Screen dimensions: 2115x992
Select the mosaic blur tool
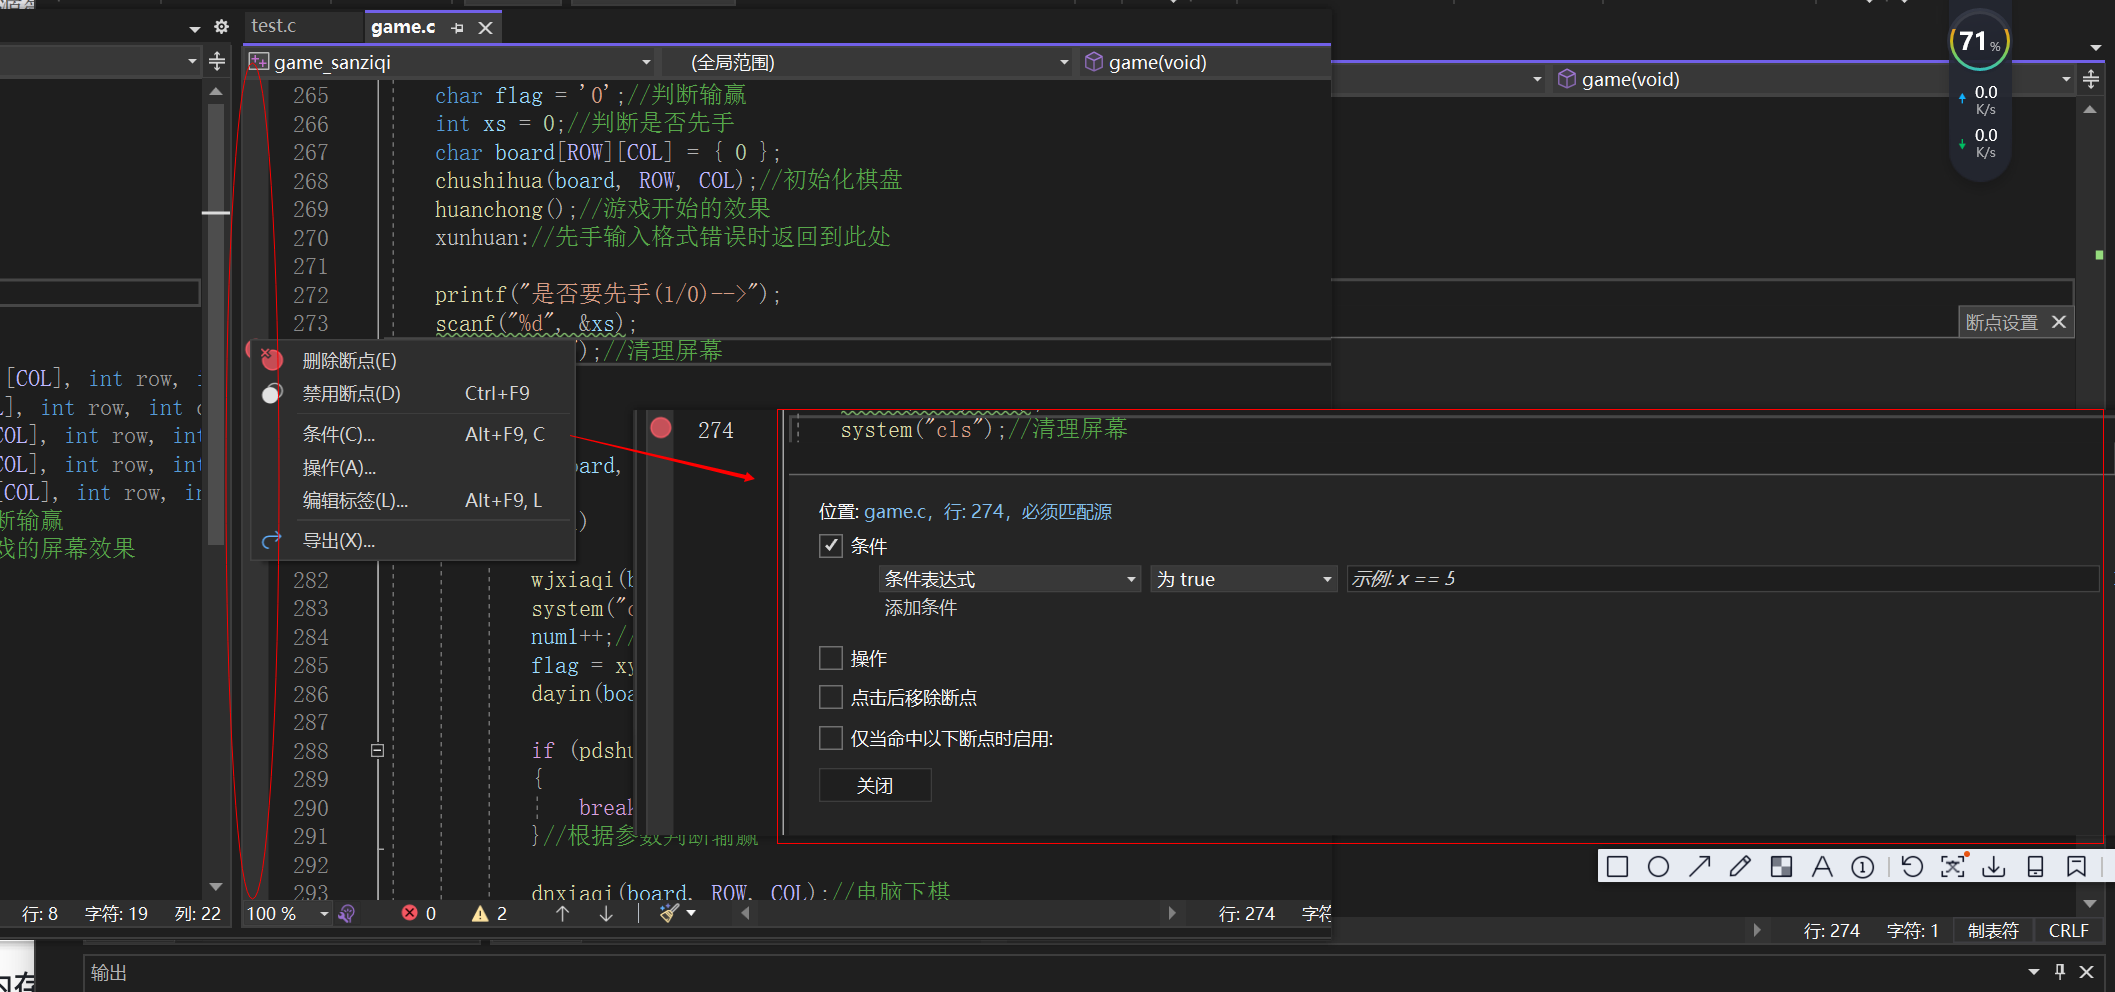tap(1781, 866)
